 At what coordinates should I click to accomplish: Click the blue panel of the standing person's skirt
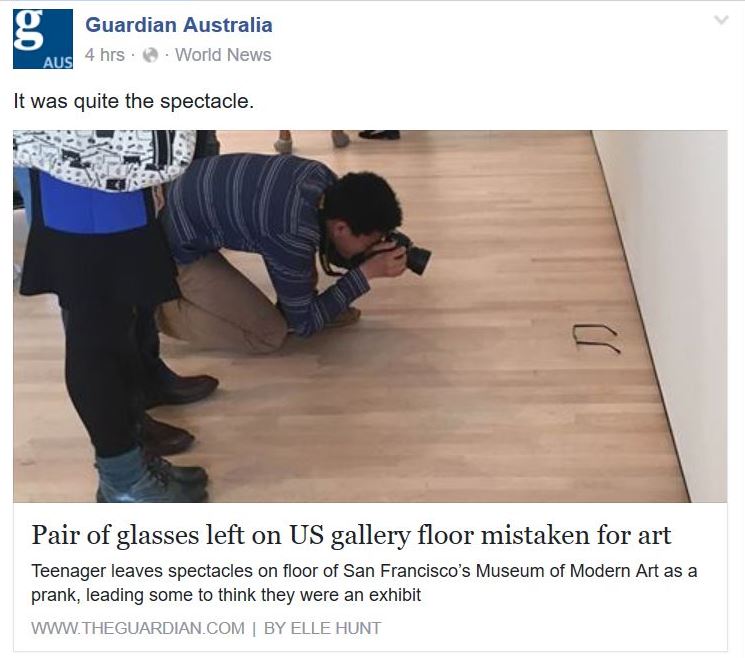pos(93,204)
